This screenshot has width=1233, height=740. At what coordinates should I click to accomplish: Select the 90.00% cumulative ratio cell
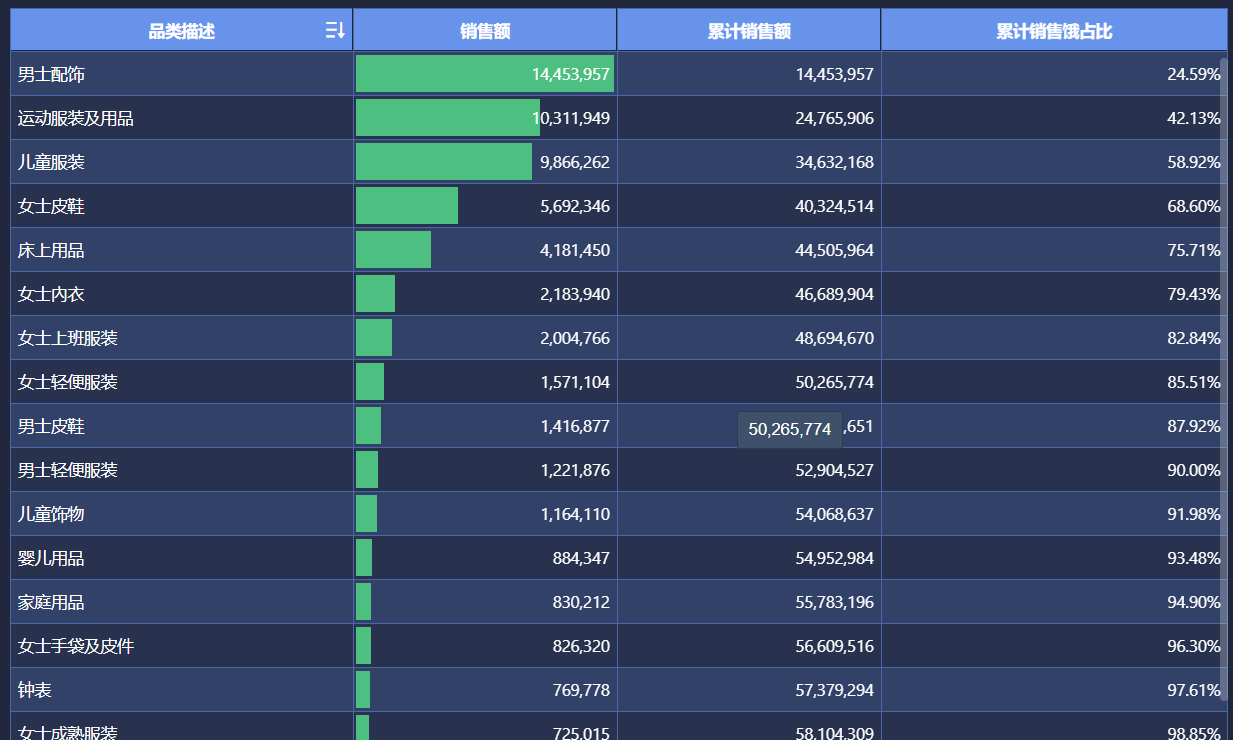[1193, 470]
